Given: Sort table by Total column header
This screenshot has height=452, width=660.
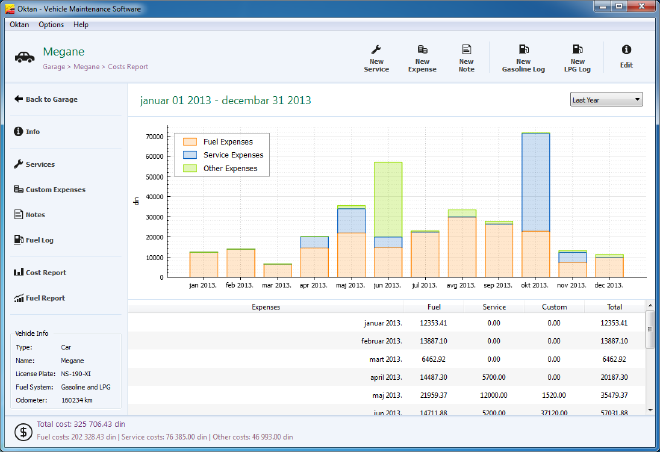Looking at the screenshot, I should click(x=613, y=309).
